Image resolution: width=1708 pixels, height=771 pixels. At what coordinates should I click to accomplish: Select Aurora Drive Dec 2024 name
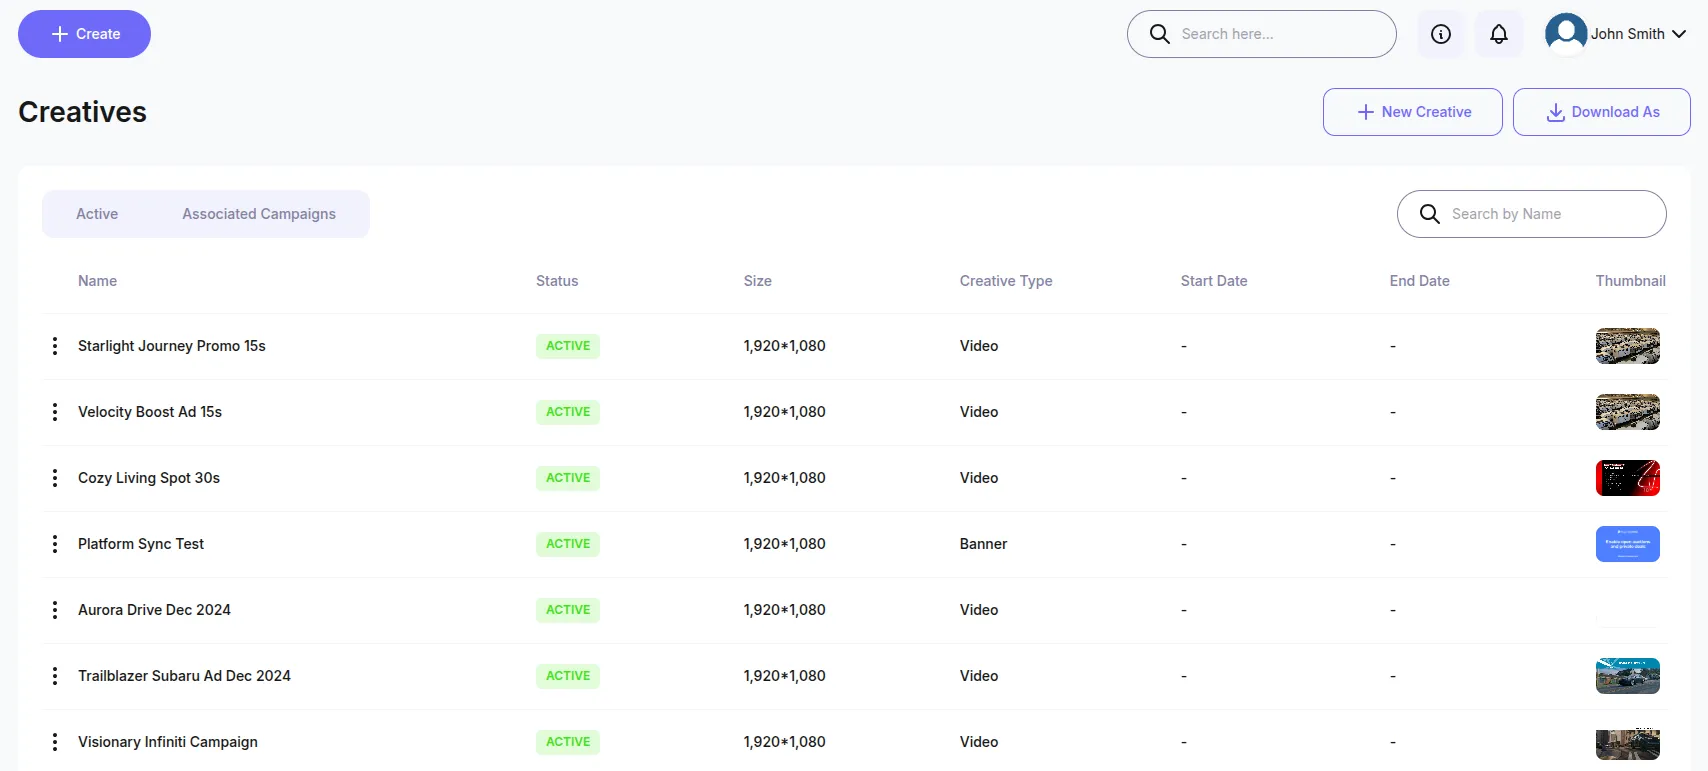click(154, 610)
